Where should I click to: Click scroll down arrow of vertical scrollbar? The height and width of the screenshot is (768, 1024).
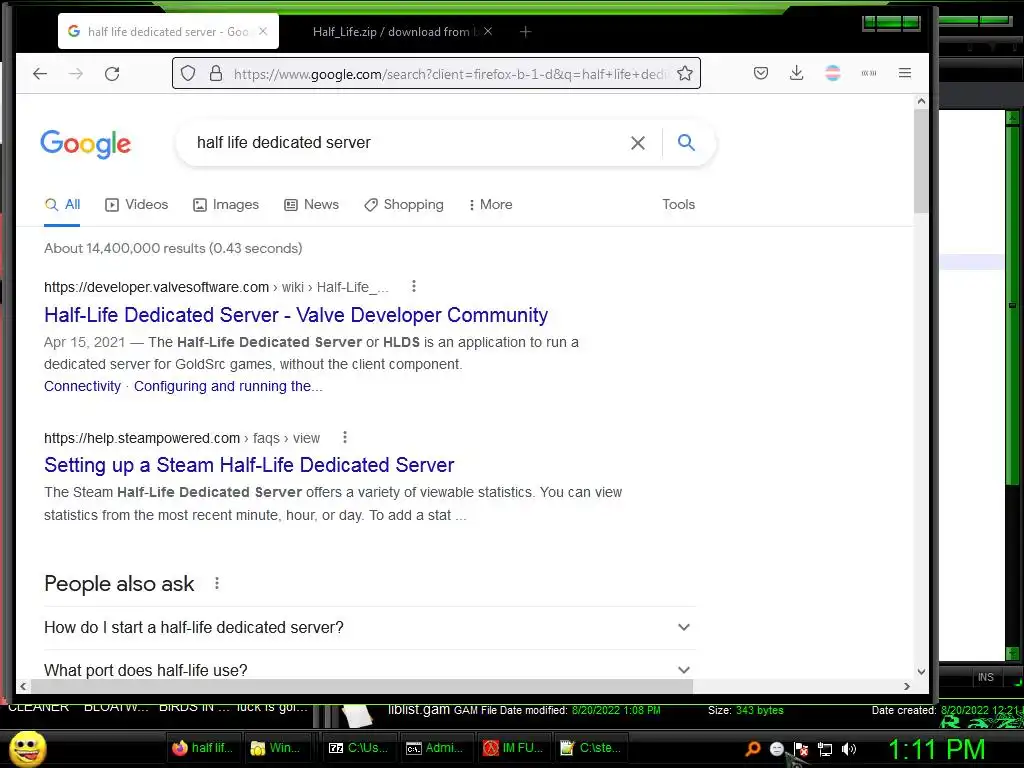[921, 671]
